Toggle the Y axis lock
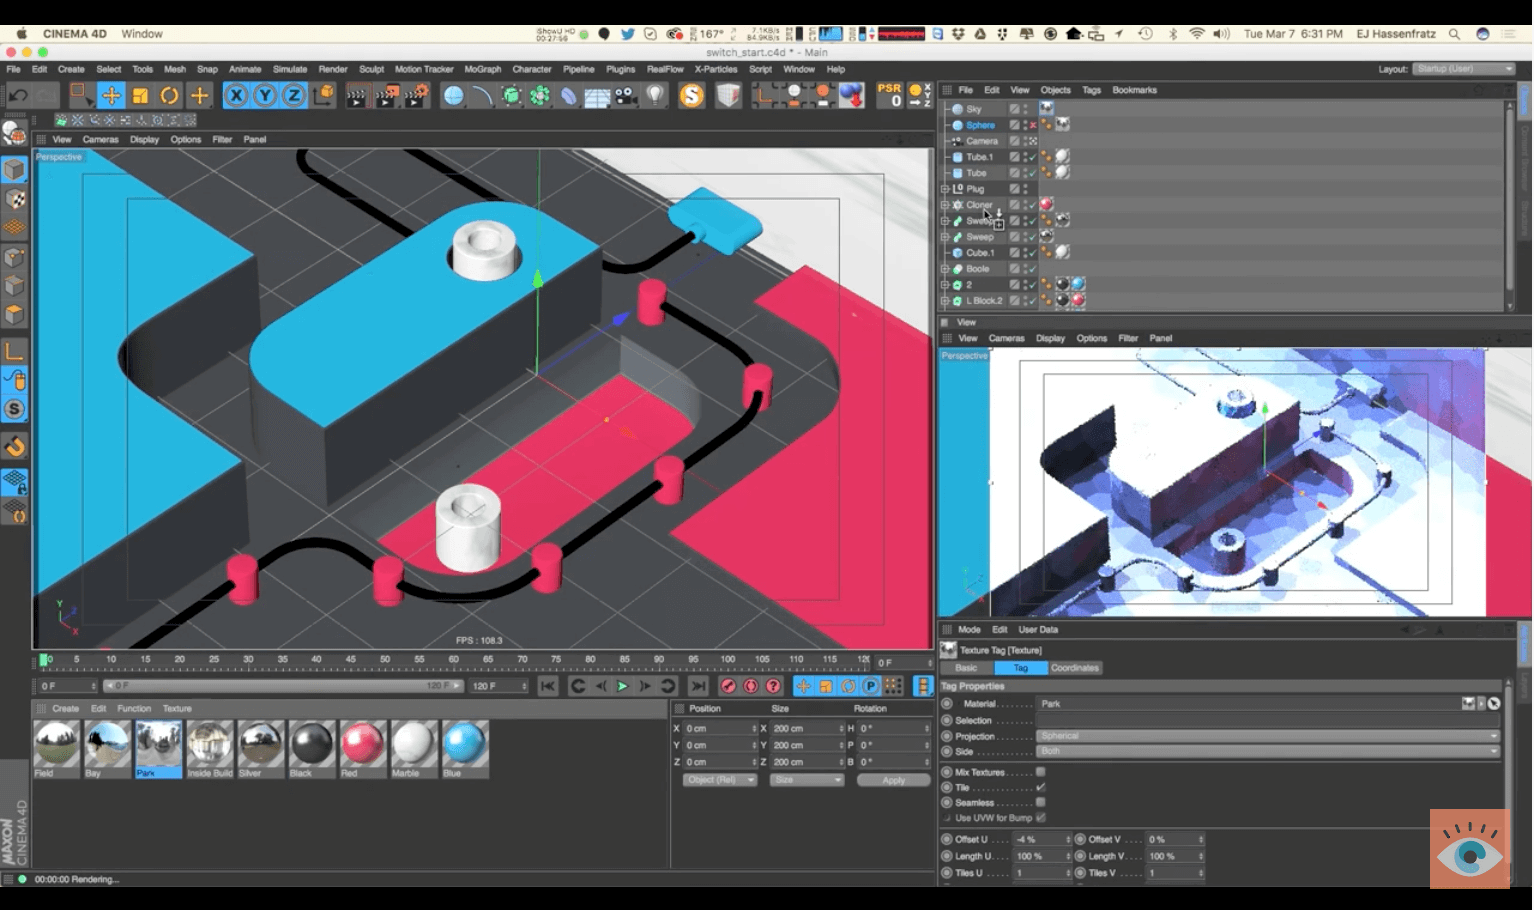This screenshot has width=1534, height=910. click(x=265, y=96)
